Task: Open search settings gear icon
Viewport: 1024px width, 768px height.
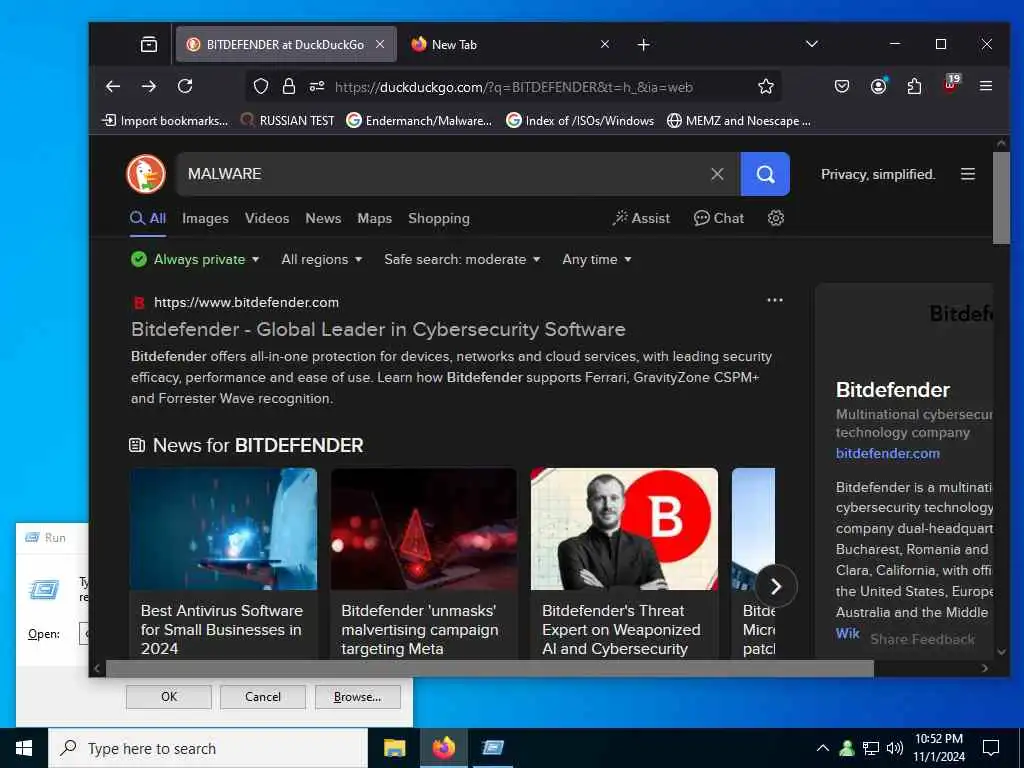Action: pyautogui.click(x=776, y=218)
